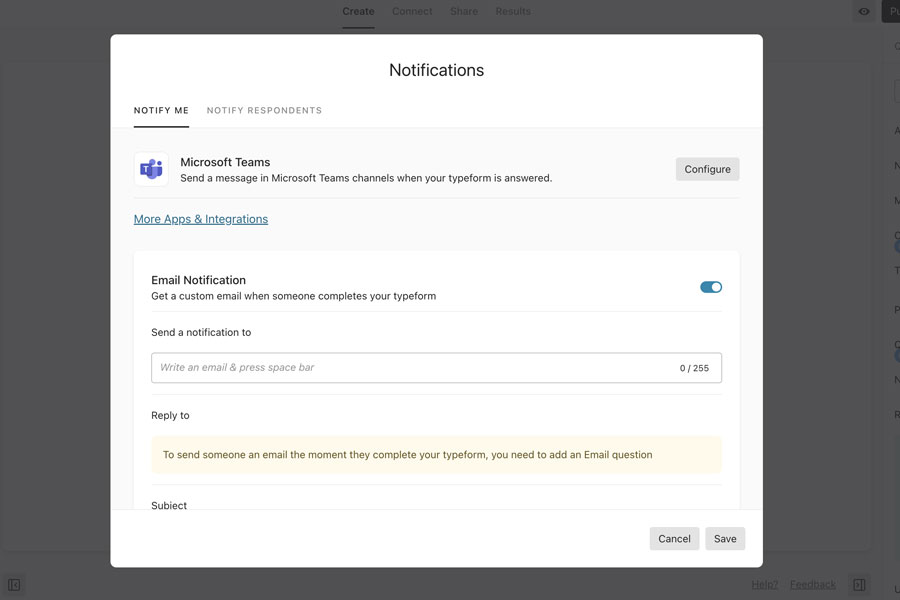This screenshot has width=900, height=600.
Task: Toggle the right sidebar panel icon
Action: click(x=859, y=584)
